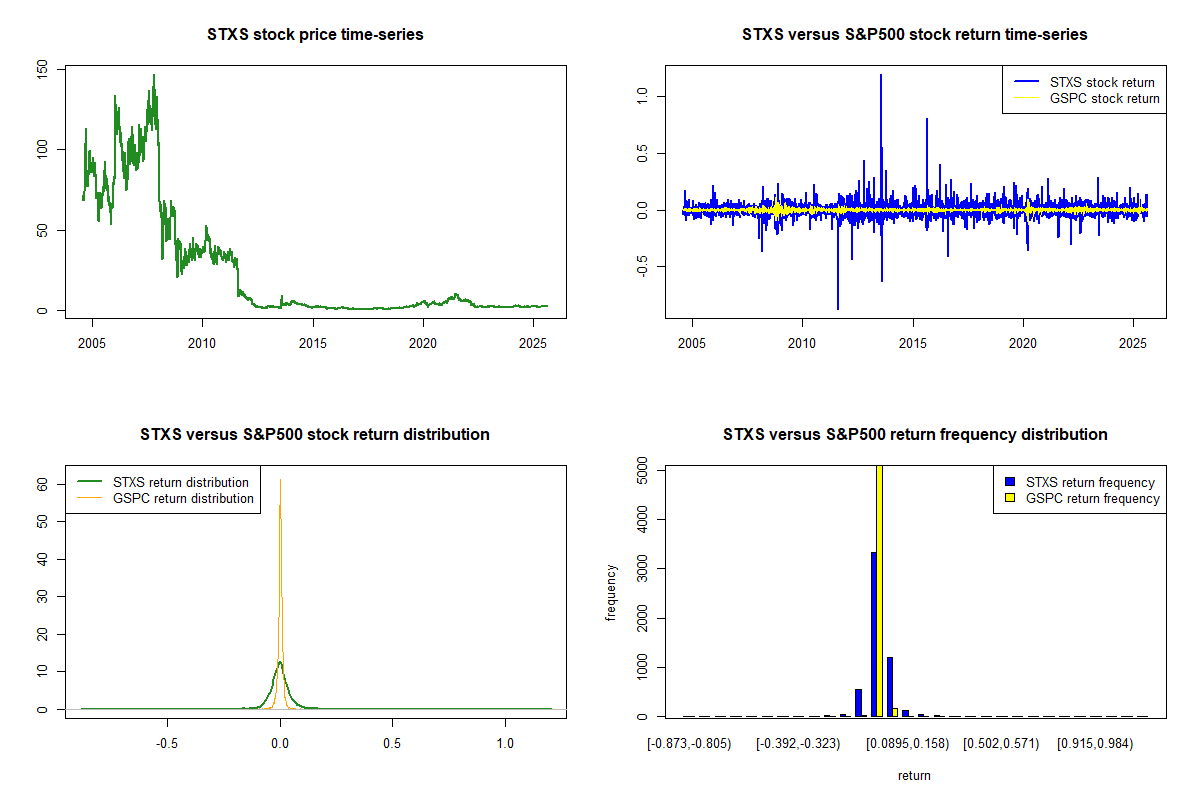
Task: Click the orange GSPC density curve peak
Action: [x=280, y=483]
